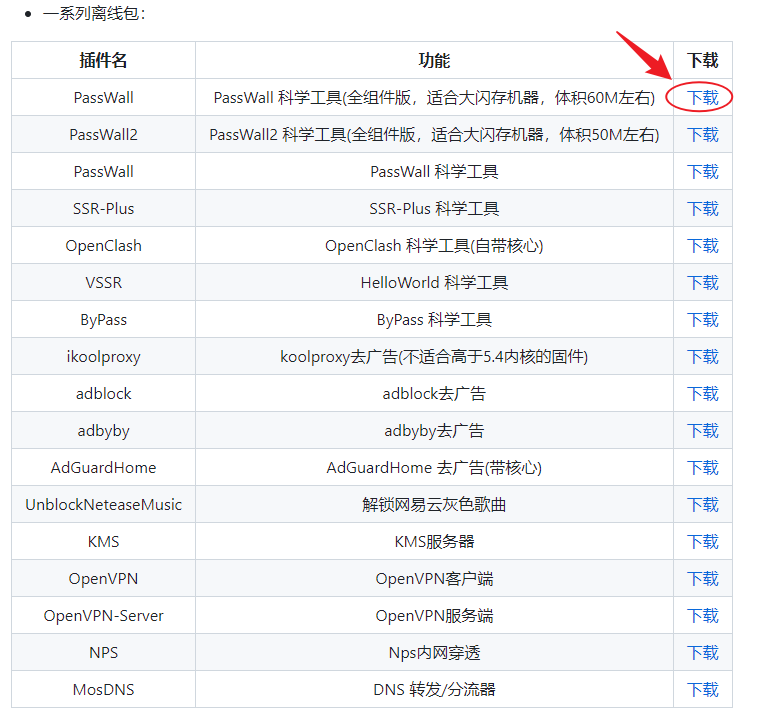Select the OpenVPN客户端 description cell
The image size is (757, 722).
pyautogui.click(x=434, y=579)
